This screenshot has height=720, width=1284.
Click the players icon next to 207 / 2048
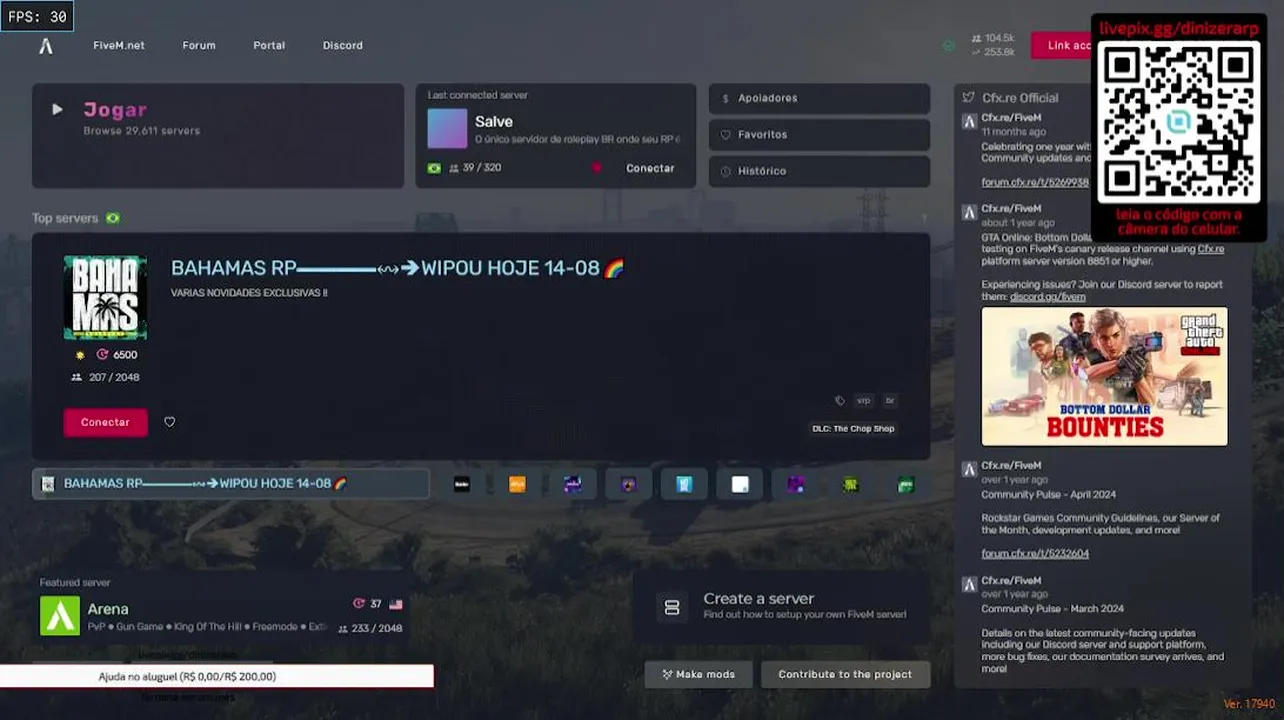coord(77,377)
